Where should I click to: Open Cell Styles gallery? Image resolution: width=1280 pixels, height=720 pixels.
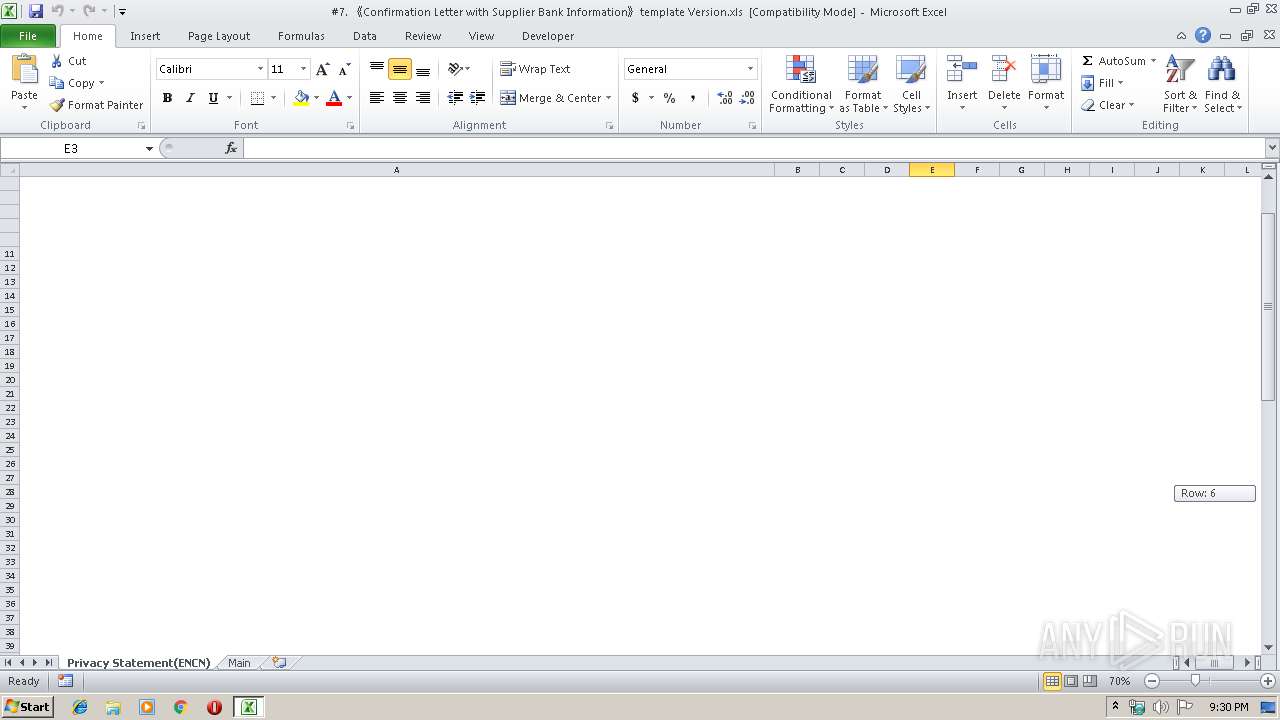(x=911, y=84)
